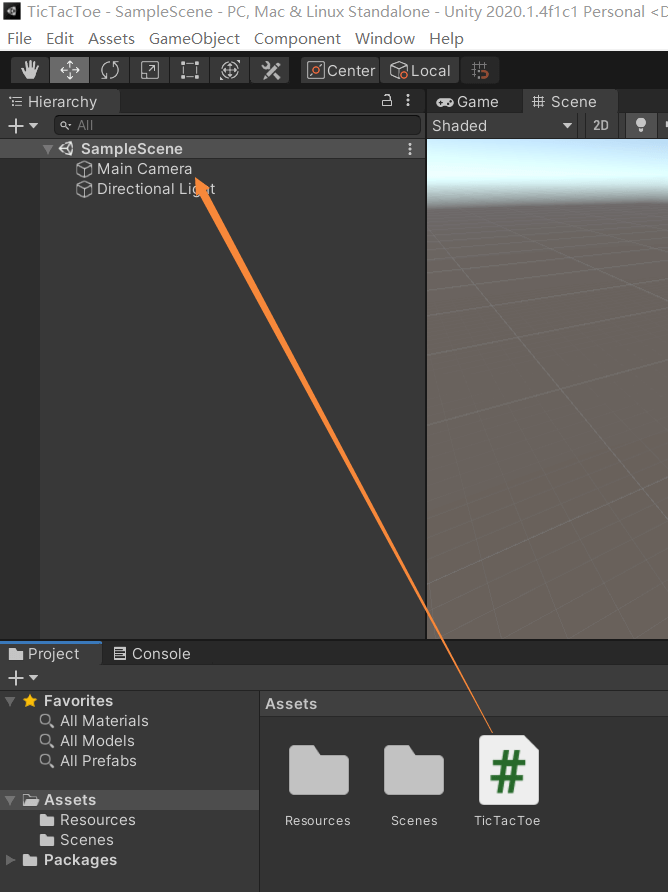Open Help menu

coord(446,39)
